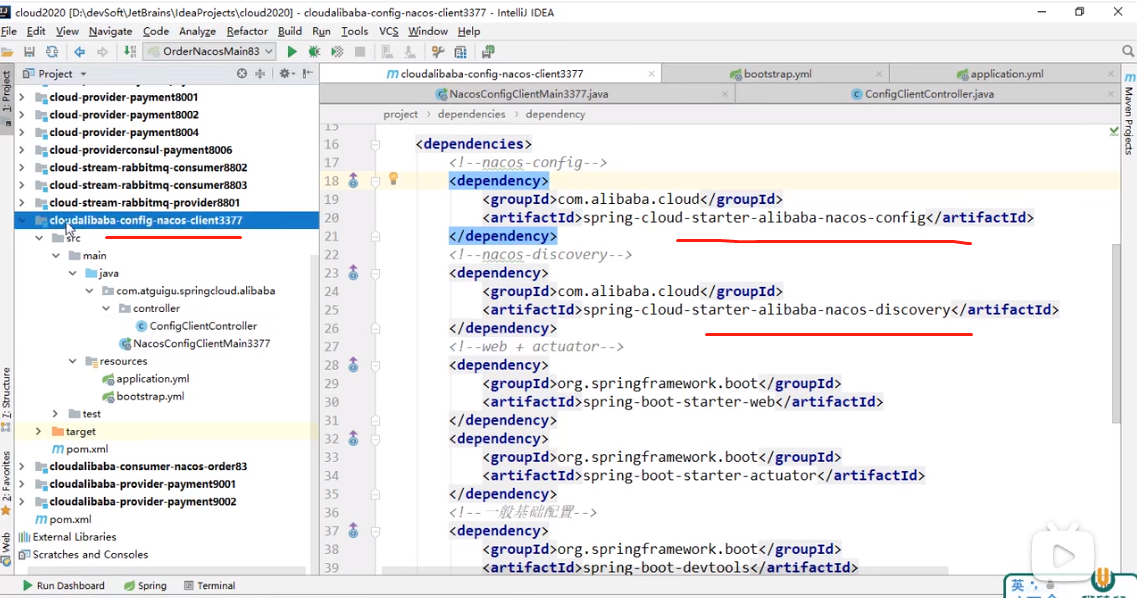Click the gutter marker on line 32
This screenshot has width=1137, height=598.
pyautogui.click(x=353, y=439)
